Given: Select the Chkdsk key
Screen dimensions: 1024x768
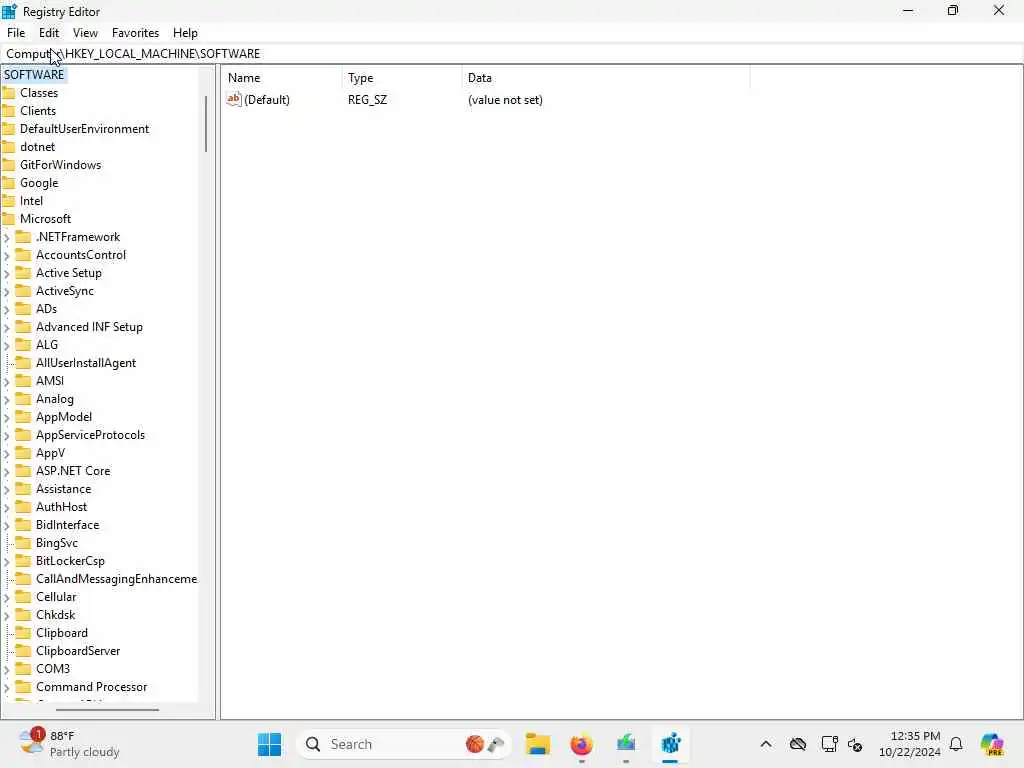Looking at the screenshot, I should pyautogui.click(x=56, y=615).
